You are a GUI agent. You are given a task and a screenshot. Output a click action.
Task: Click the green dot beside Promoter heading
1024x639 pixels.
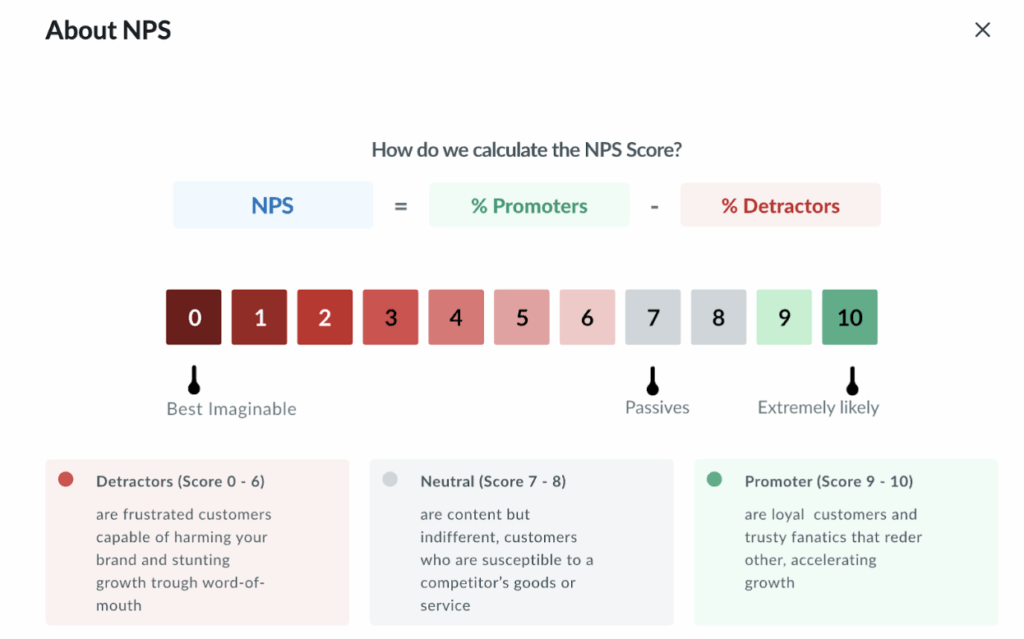coord(715,480)
